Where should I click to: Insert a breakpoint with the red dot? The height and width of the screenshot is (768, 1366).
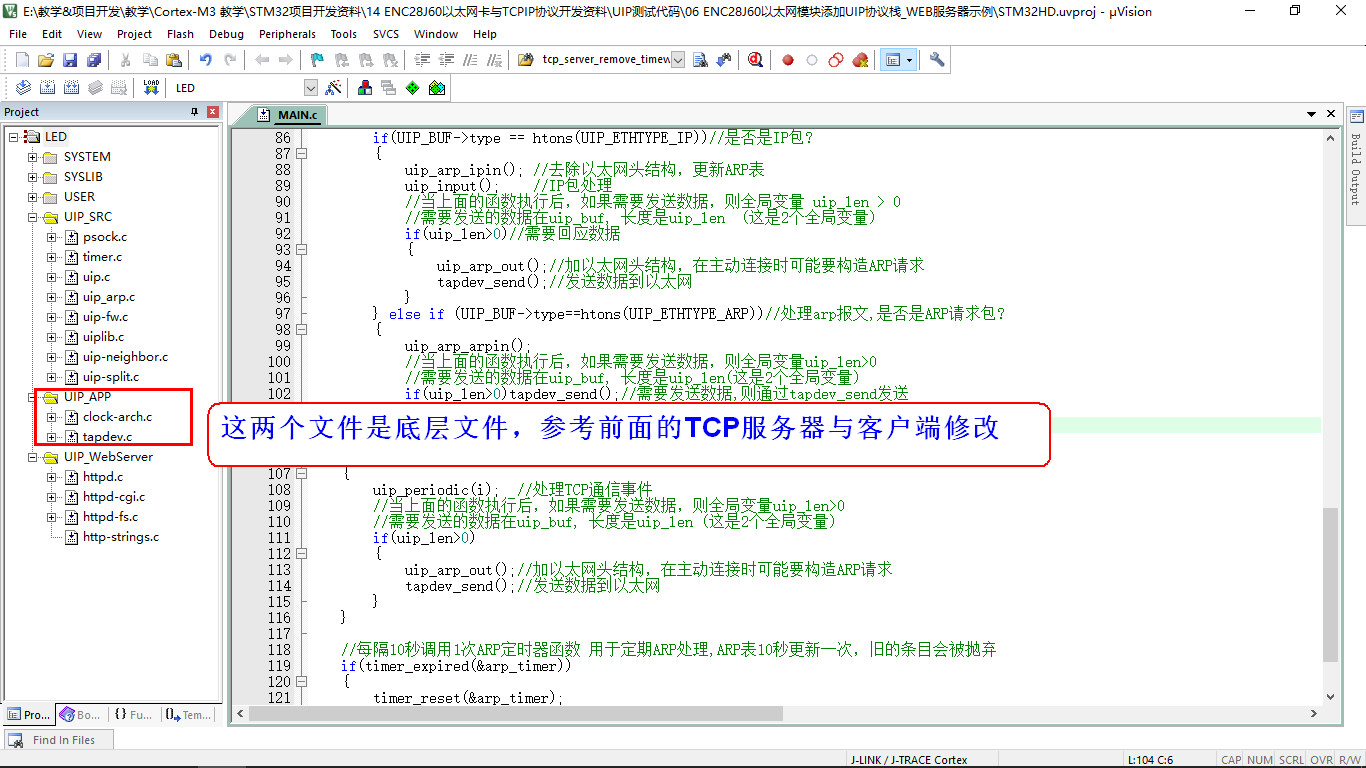pos(788,60)
